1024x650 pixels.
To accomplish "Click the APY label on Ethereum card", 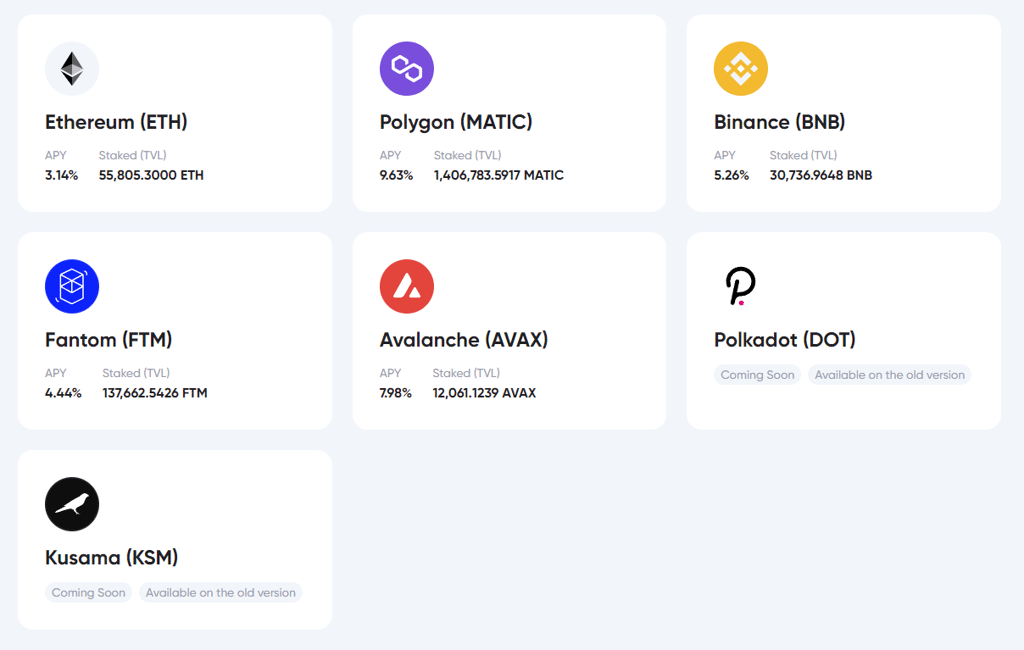I will 56,155.
